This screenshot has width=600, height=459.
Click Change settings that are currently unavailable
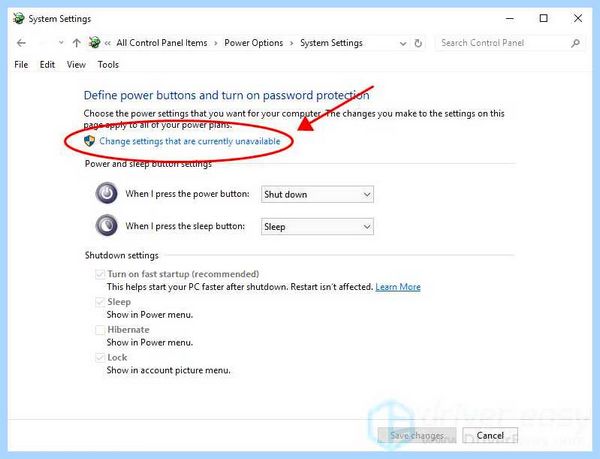pos(190,141)
